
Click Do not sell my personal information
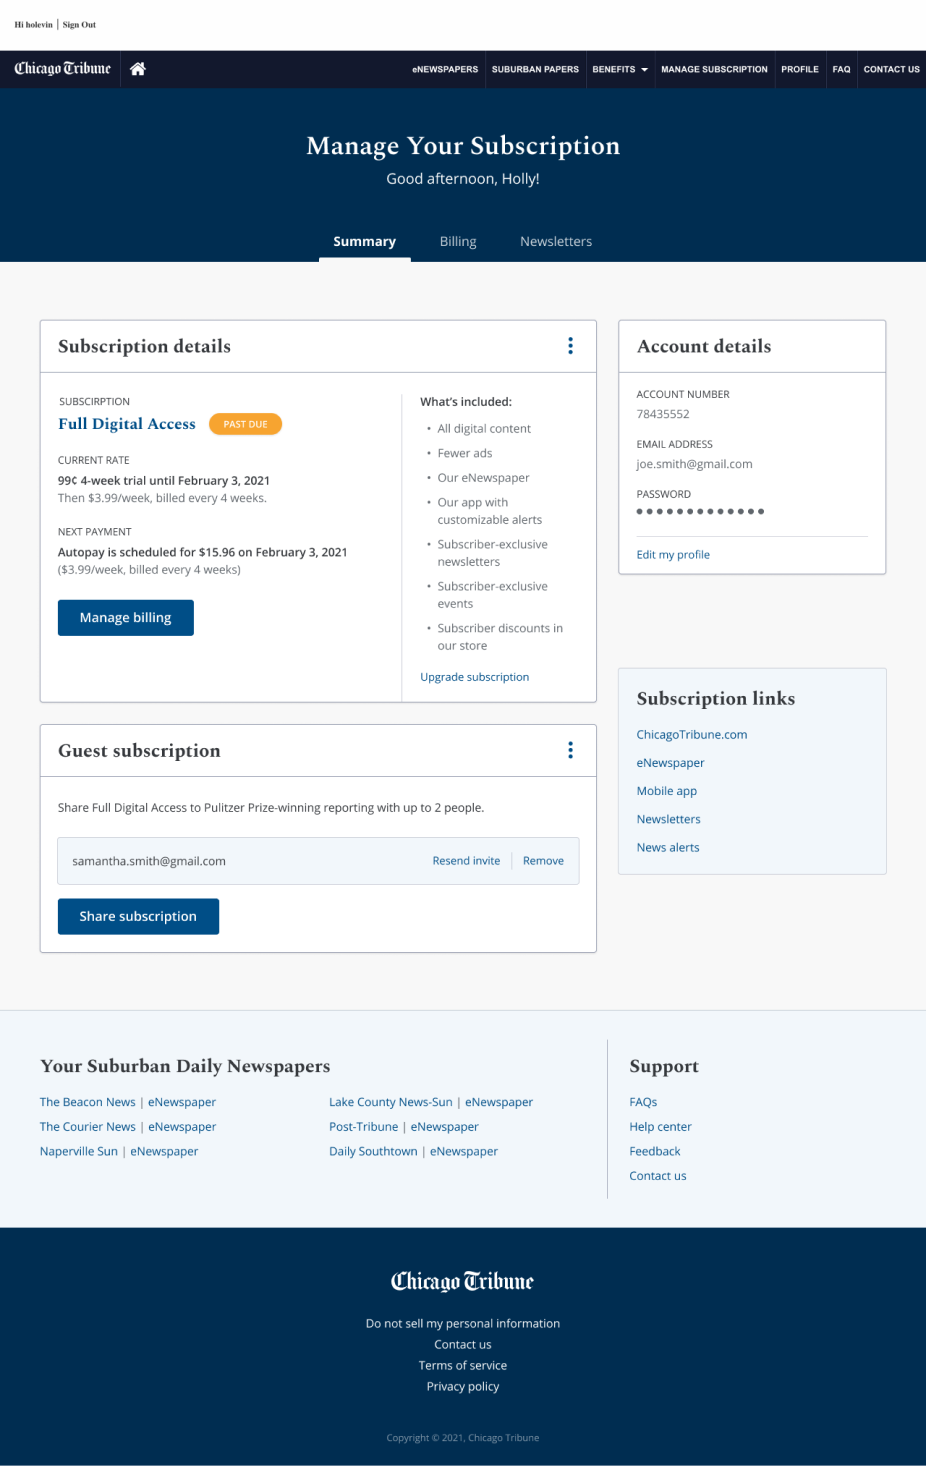(x=463, y=1324)
